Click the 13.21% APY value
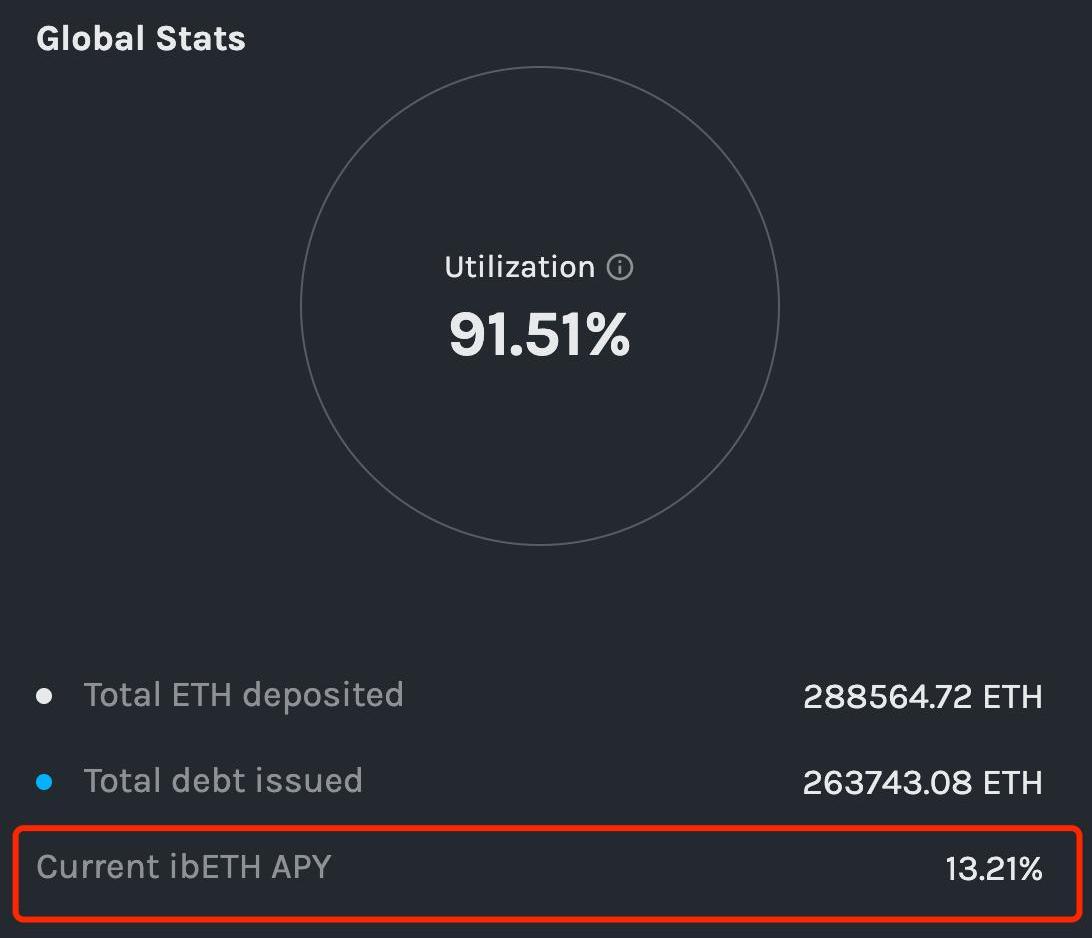 [x=994, y=868]
